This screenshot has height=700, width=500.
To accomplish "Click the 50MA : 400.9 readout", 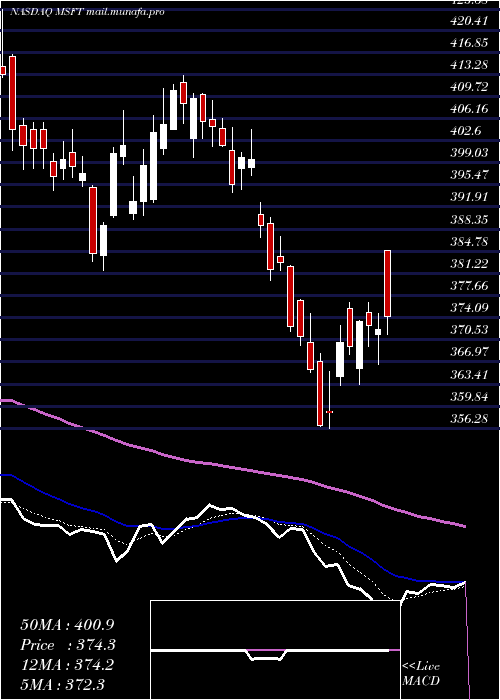I will [67, 625].
